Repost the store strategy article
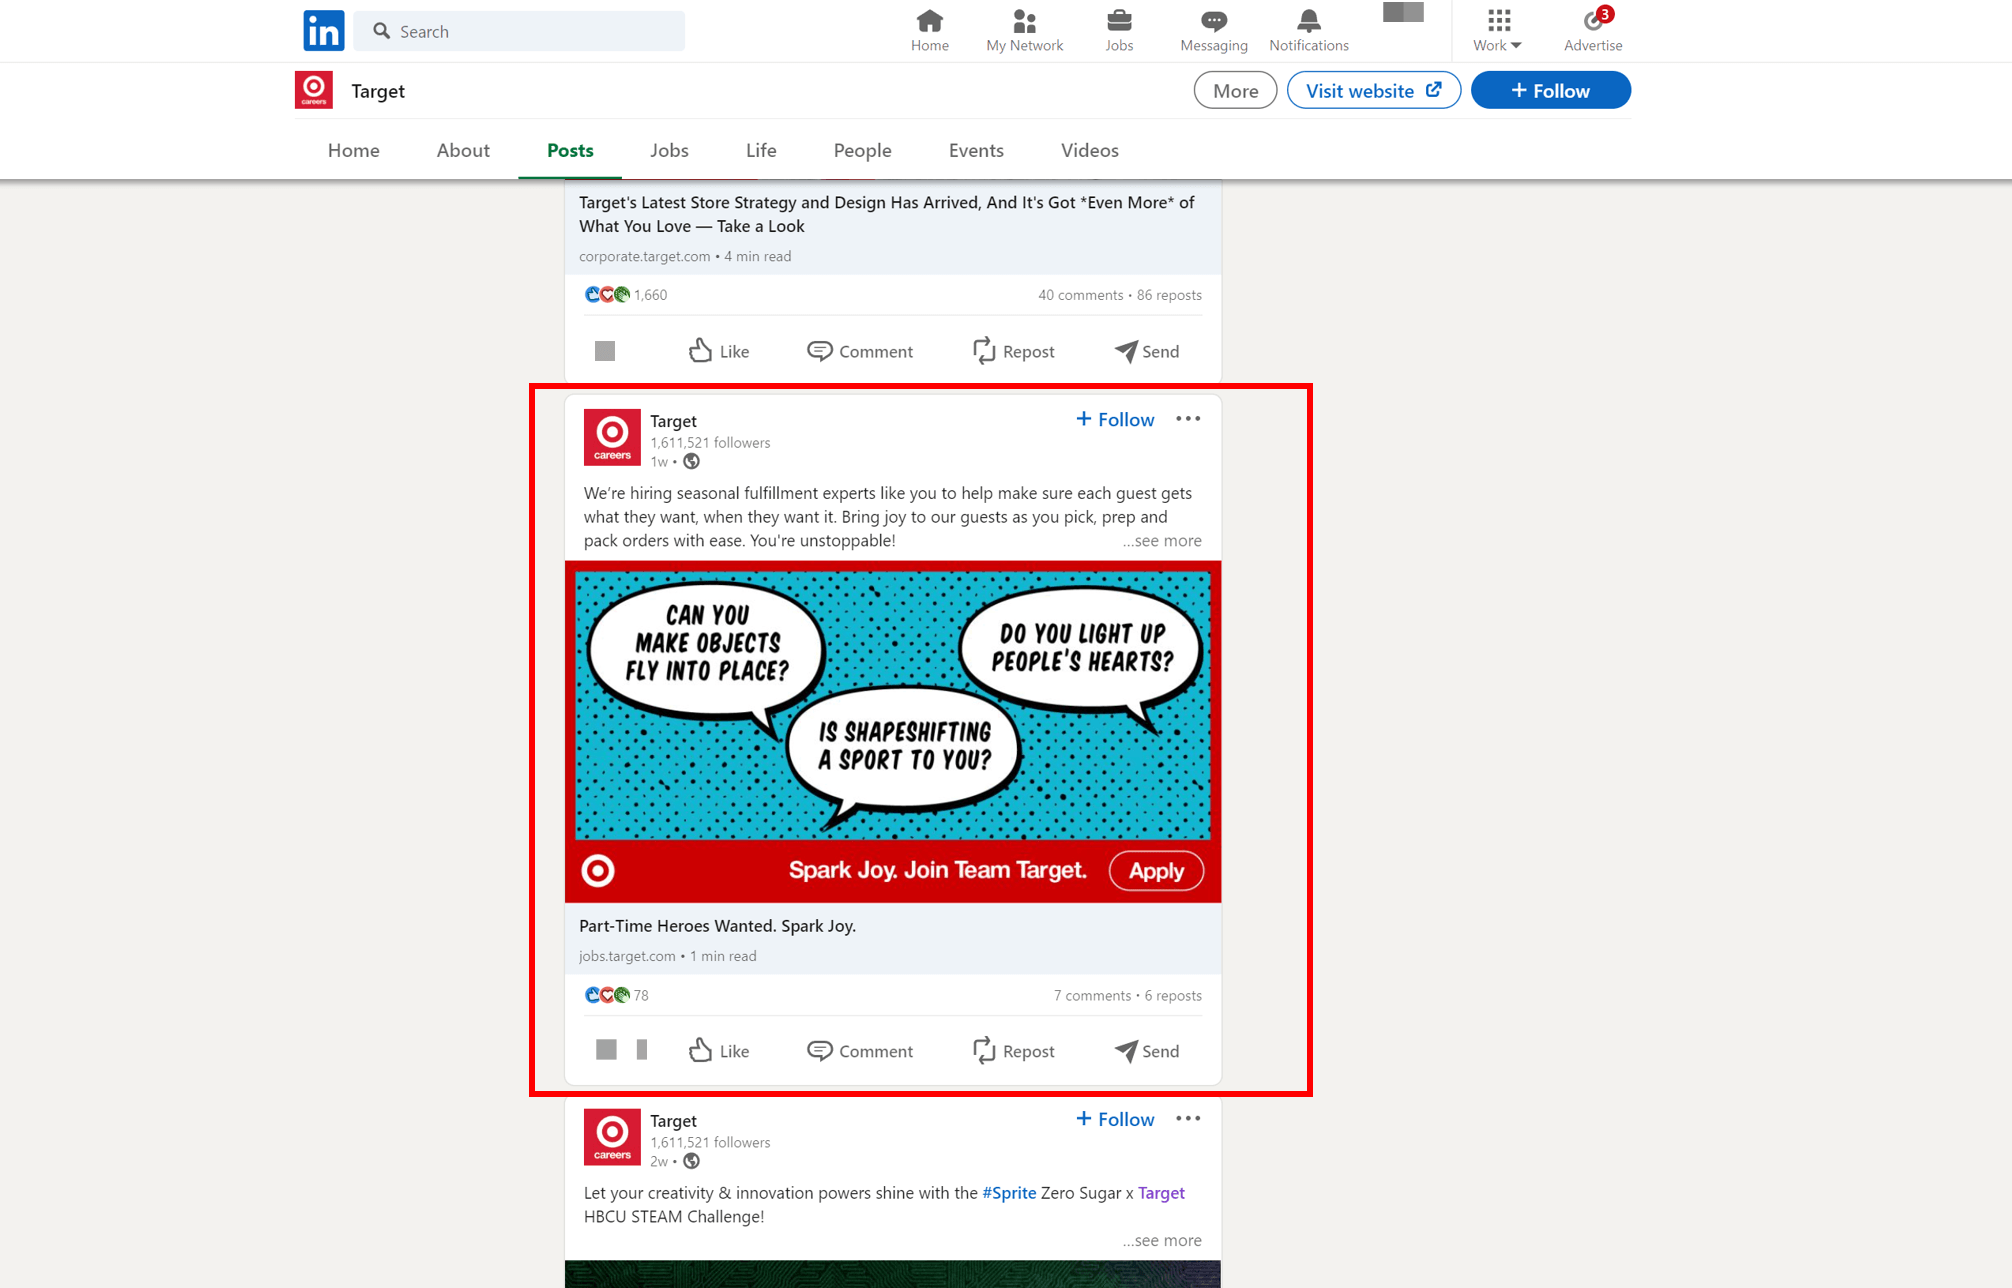 coord(1013,351)
